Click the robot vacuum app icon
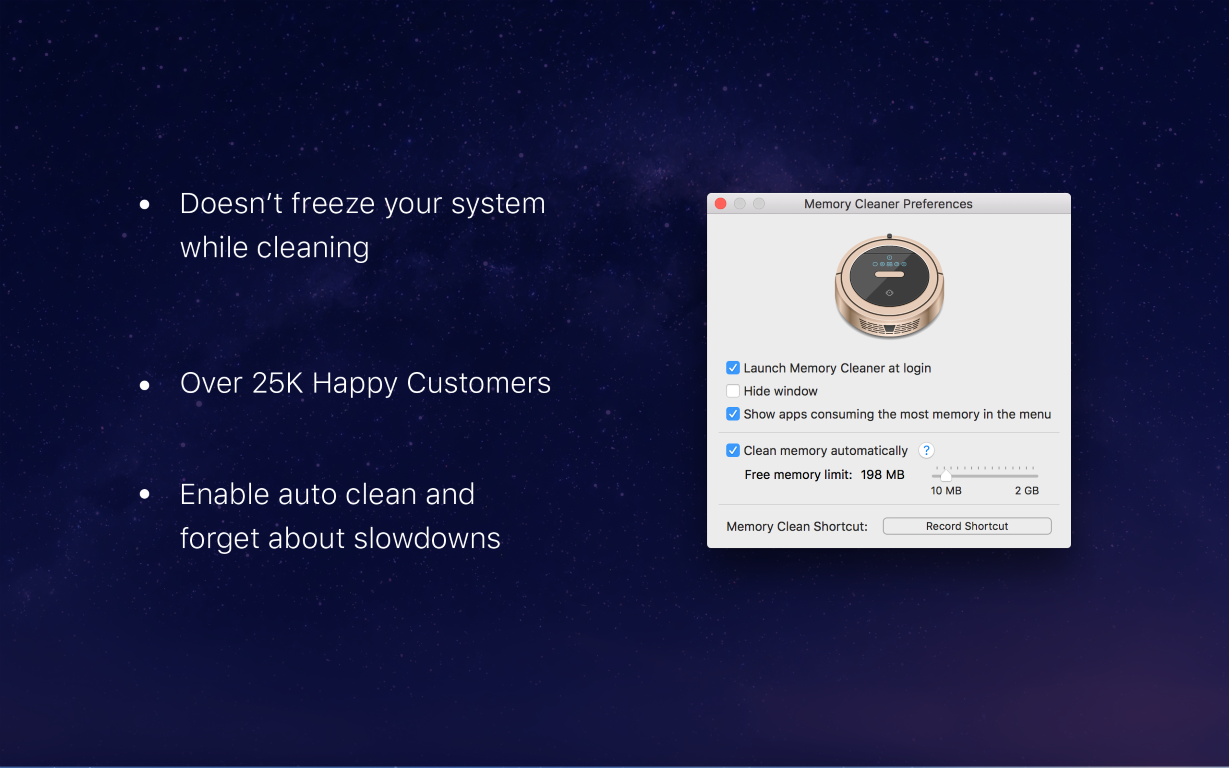This screenshot has width=1229, height=768. point(889,286)
